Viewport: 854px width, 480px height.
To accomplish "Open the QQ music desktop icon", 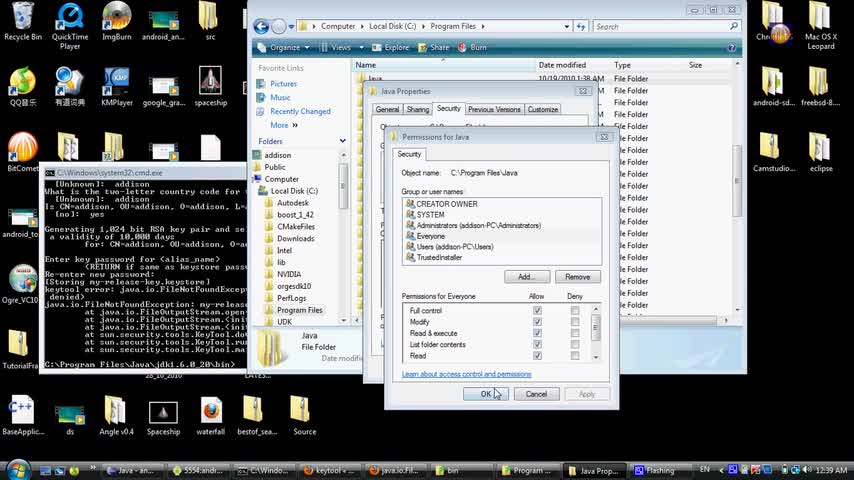I will (23, 86).
